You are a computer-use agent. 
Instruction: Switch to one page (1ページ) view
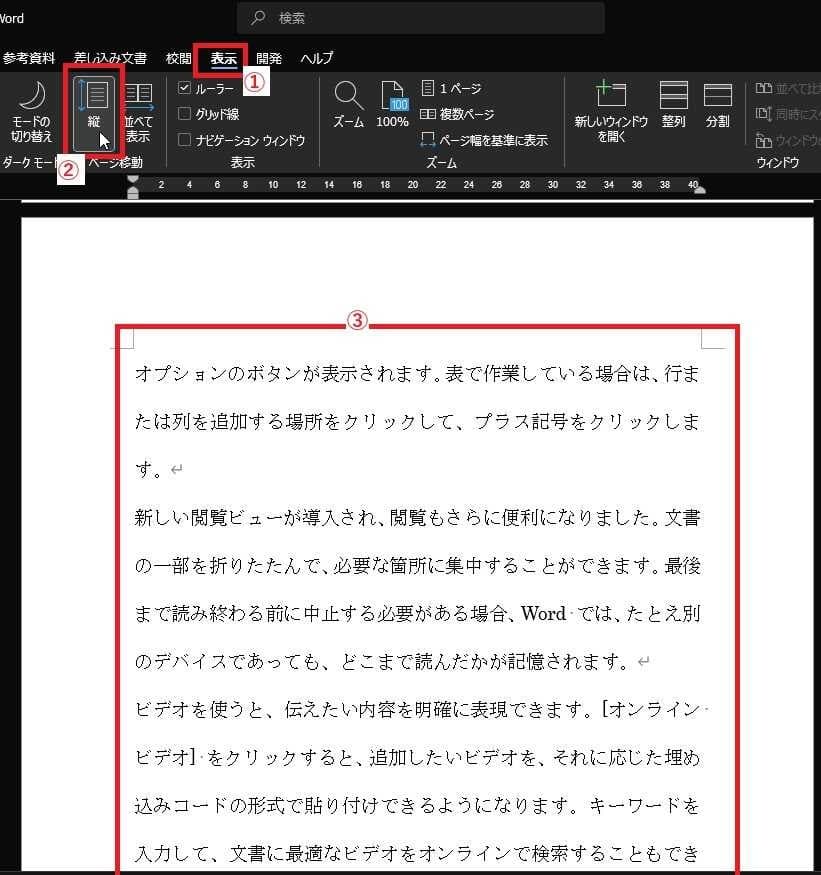click(451, 88)
